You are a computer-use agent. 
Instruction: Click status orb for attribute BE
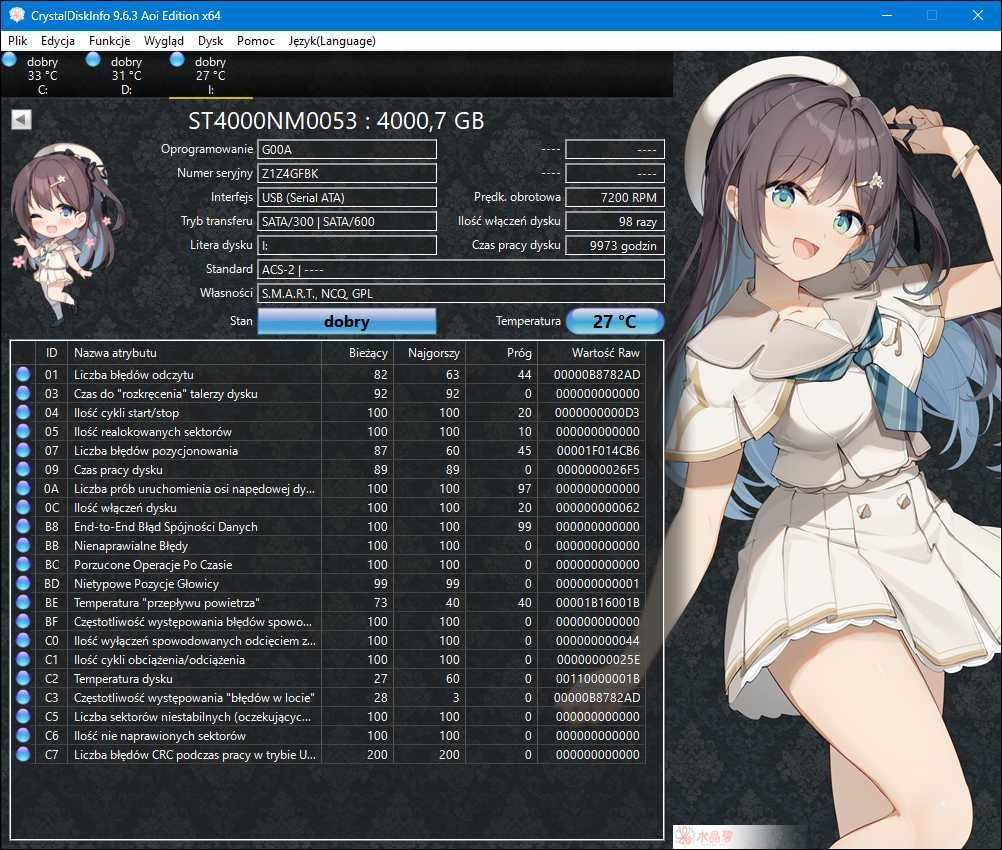pos(23,603)
